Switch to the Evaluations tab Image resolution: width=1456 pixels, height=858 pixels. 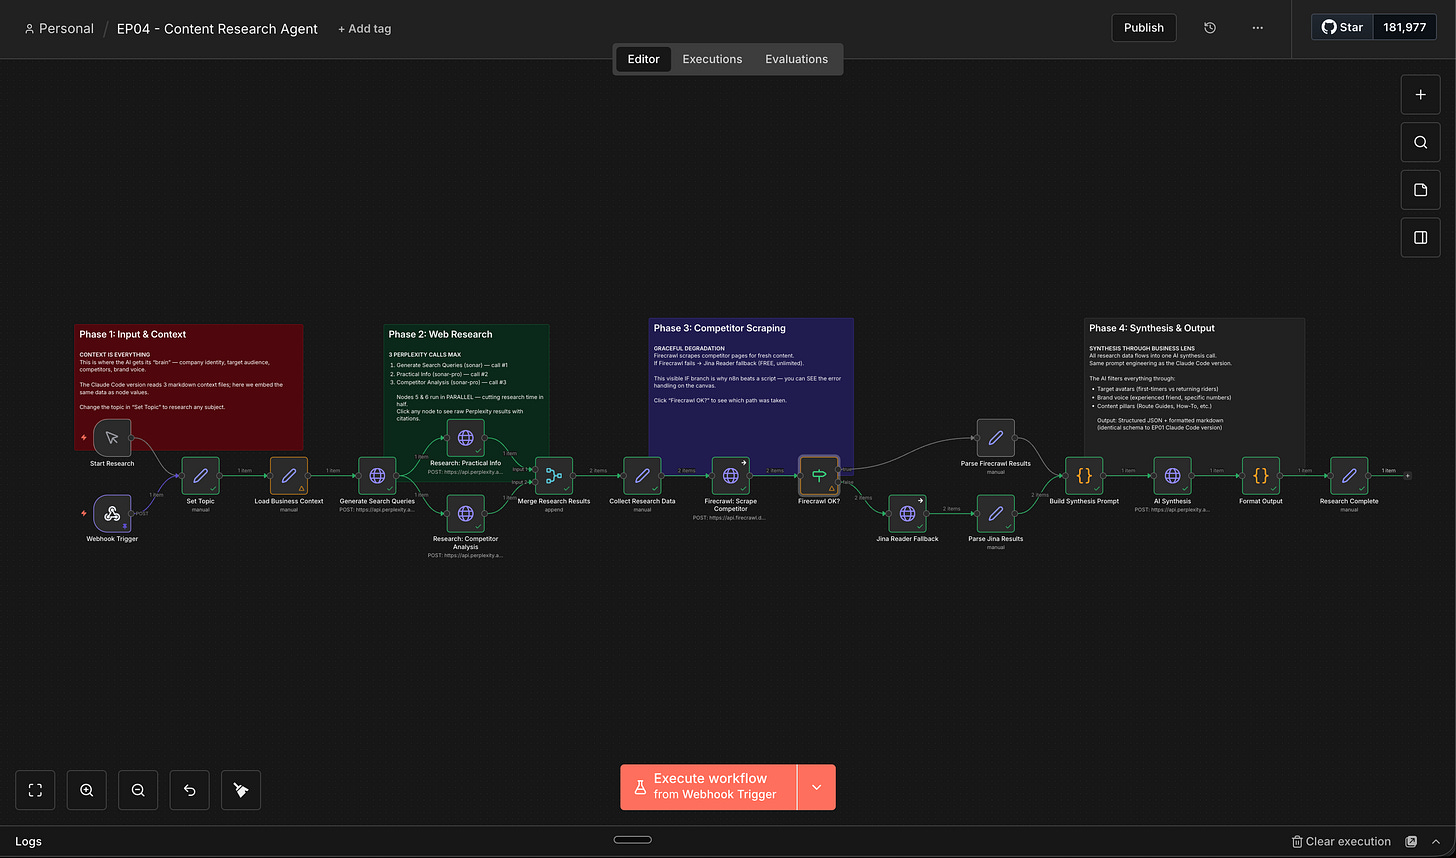[796, 59]
